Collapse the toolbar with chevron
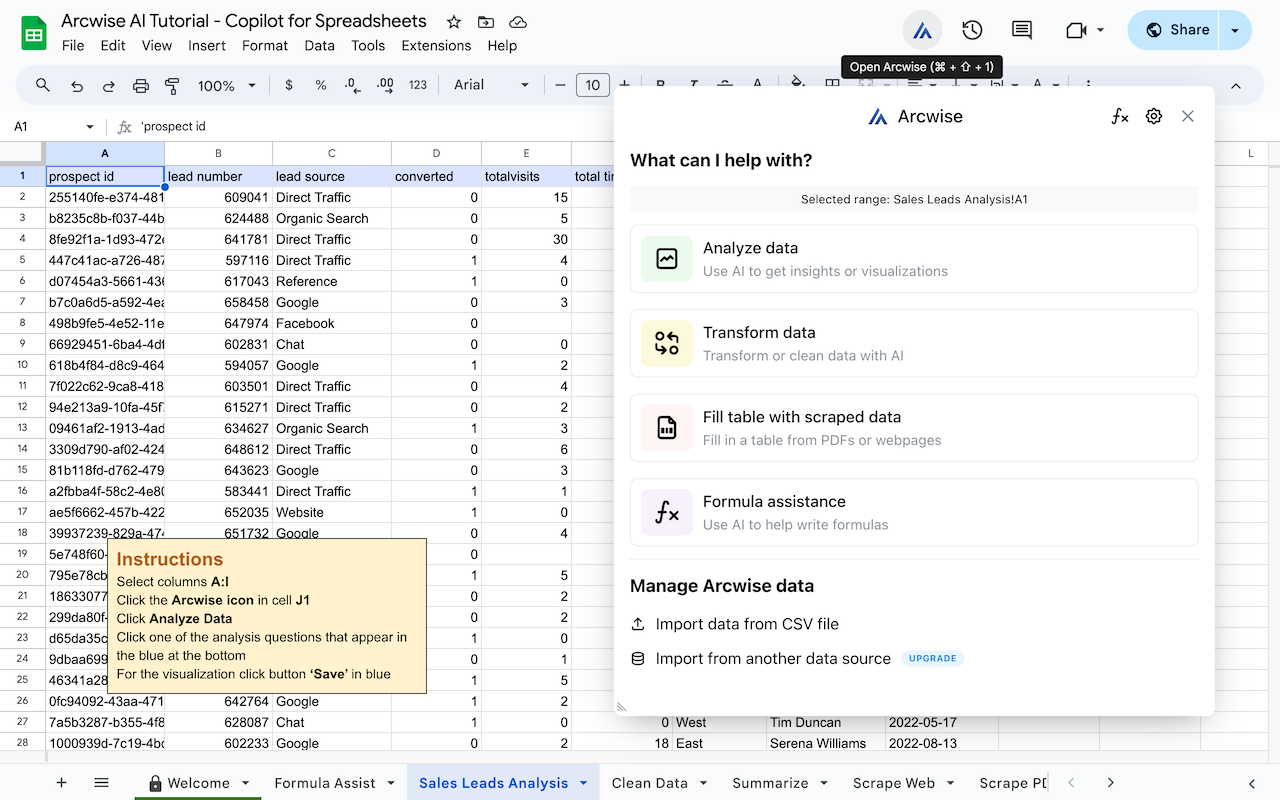This screenshot has height=800, width=1280. 1235,86
